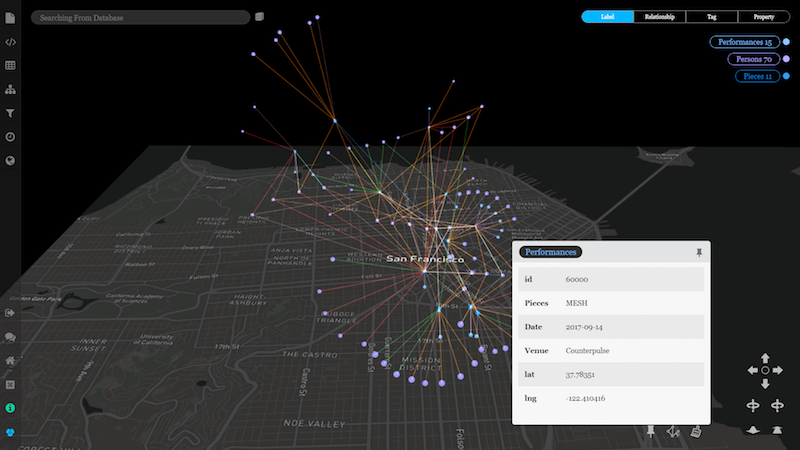800x450 pixels.
Task: Tilt view with the right tilt icon
Action: point(777,430)
